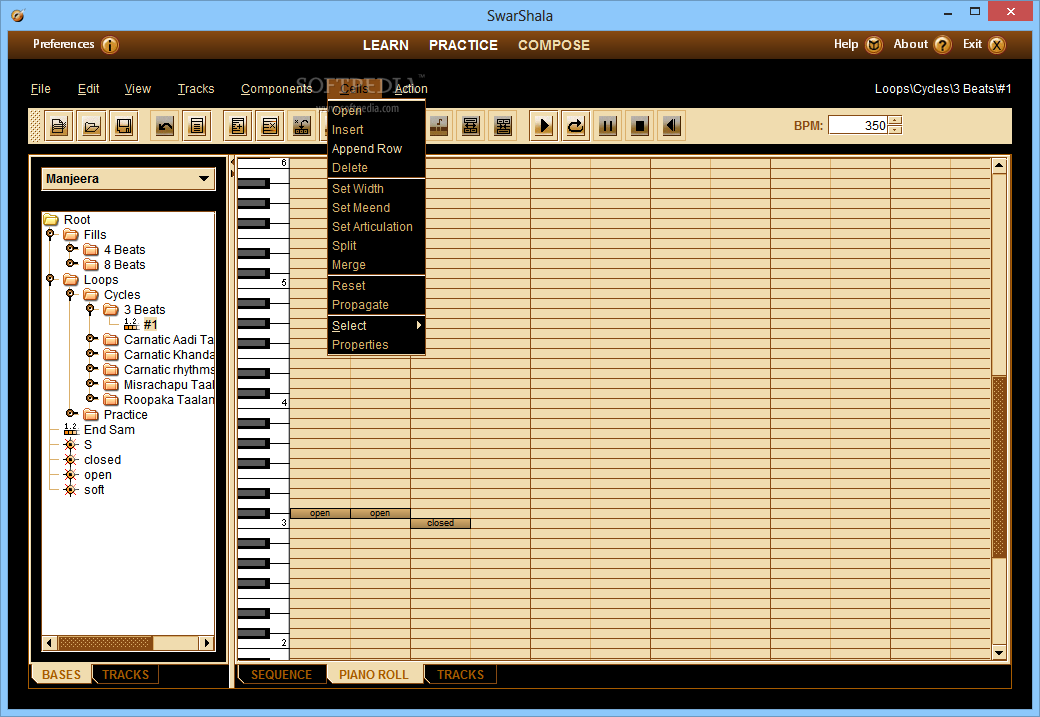Viewport: 1040px width, 717px height.
Task: Start playback with the Play button
Action: point(544,125)
